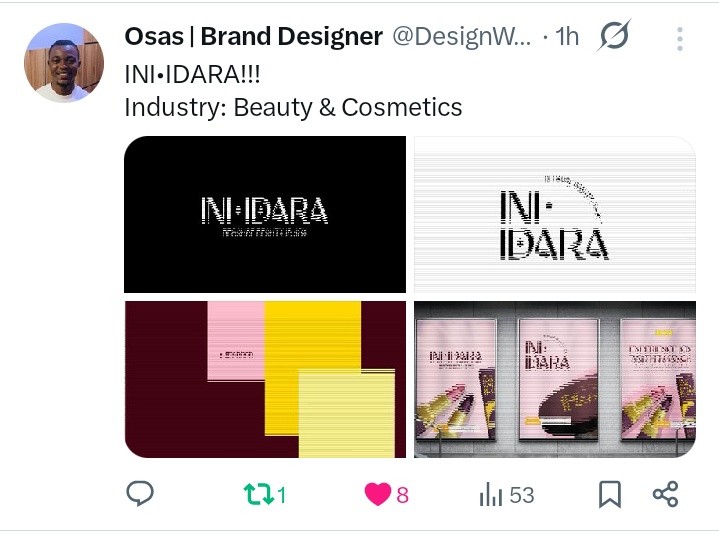Image resolution: width=719 pixels, height=539 pixels.
Task: Open the maroon color palette image
Action: [265, 379]
